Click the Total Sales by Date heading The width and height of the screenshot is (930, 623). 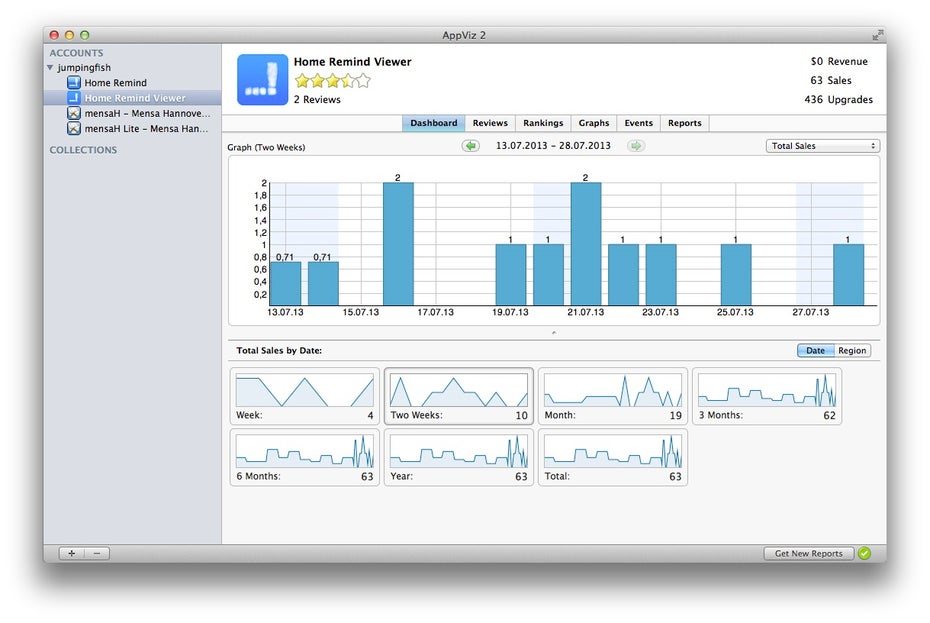coord(279,350)
